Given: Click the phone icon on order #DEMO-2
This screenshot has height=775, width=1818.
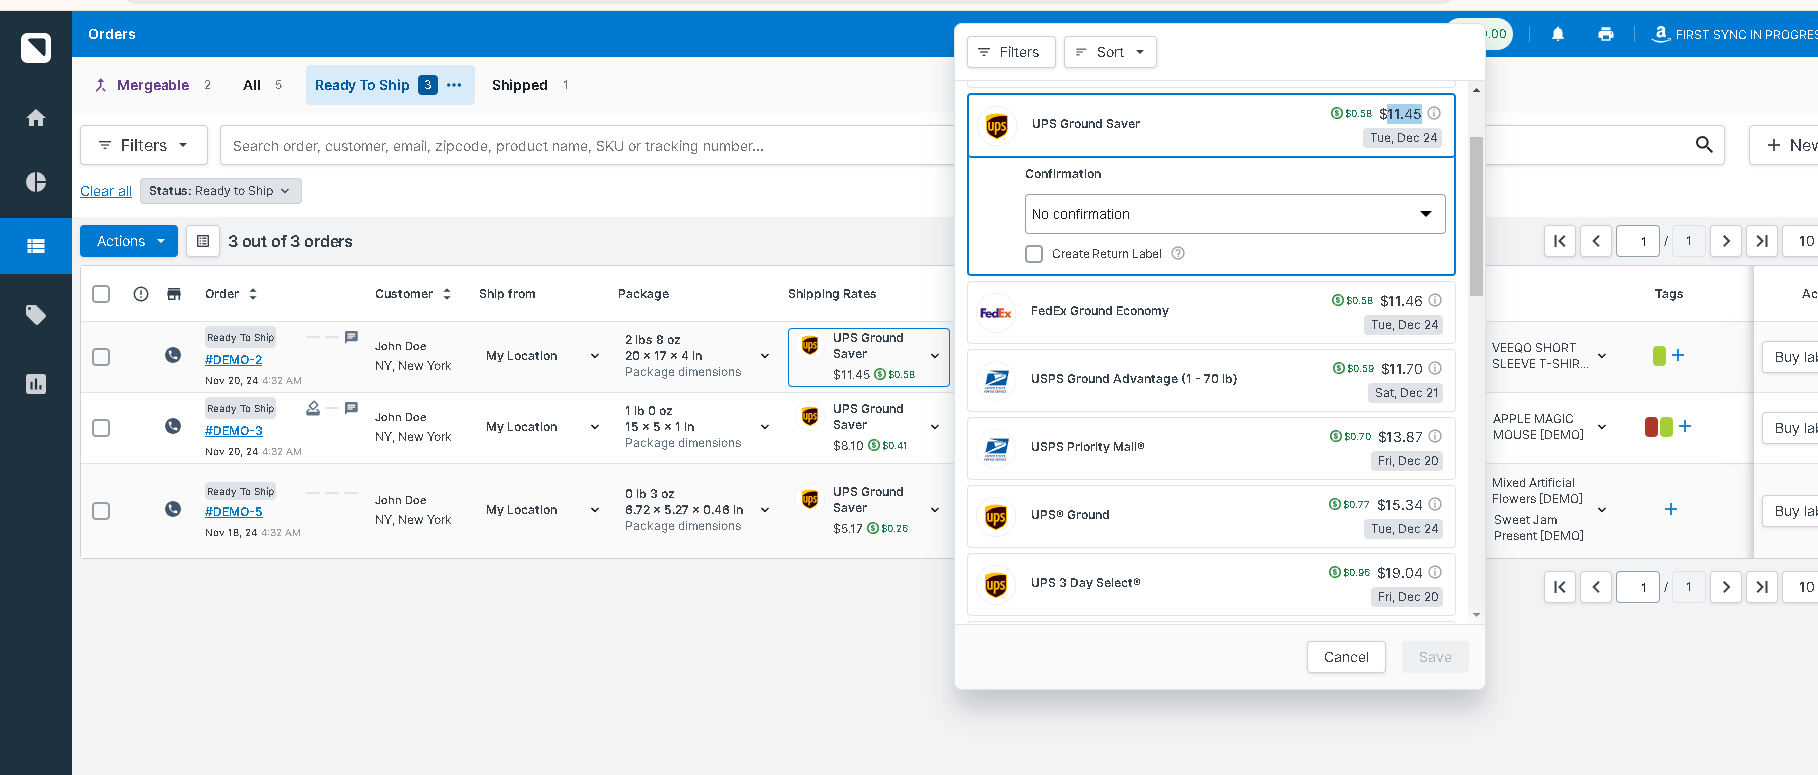Looking at the screenshot, I should pyautogui.click(x=173, y=355).
